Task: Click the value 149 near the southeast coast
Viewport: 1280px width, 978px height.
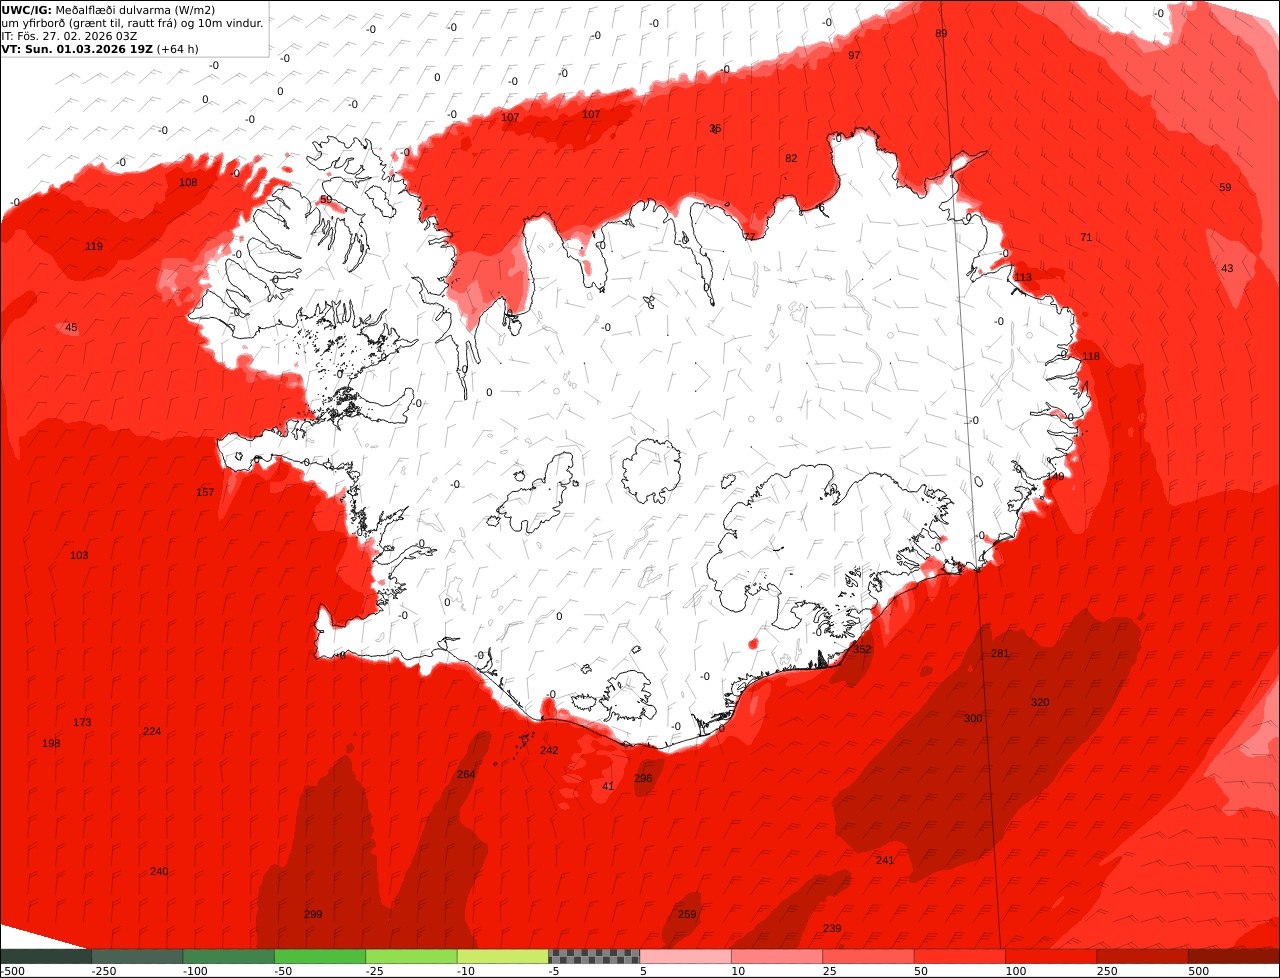Action: click(1056, 476)
